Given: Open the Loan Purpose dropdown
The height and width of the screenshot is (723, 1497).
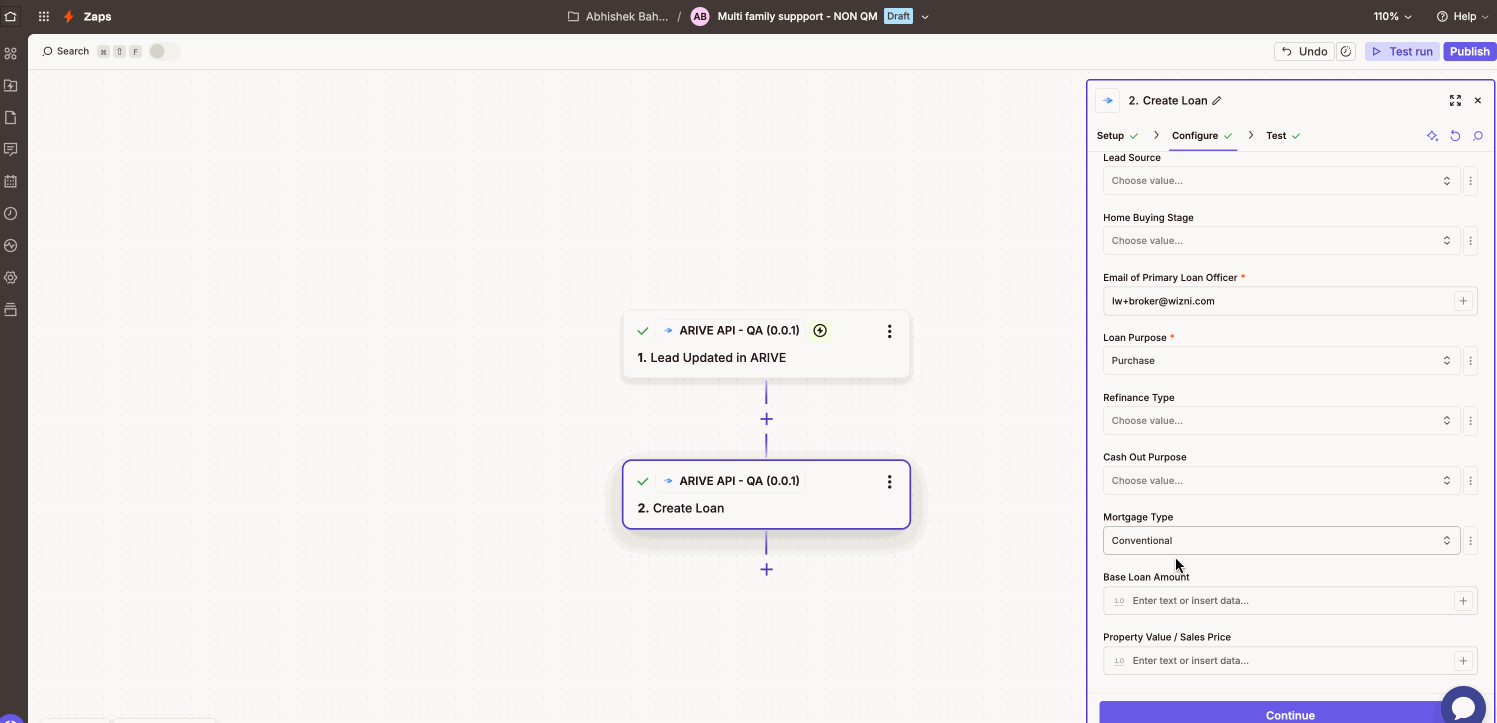Looking at the screenshot, I should click(1281, 361).
